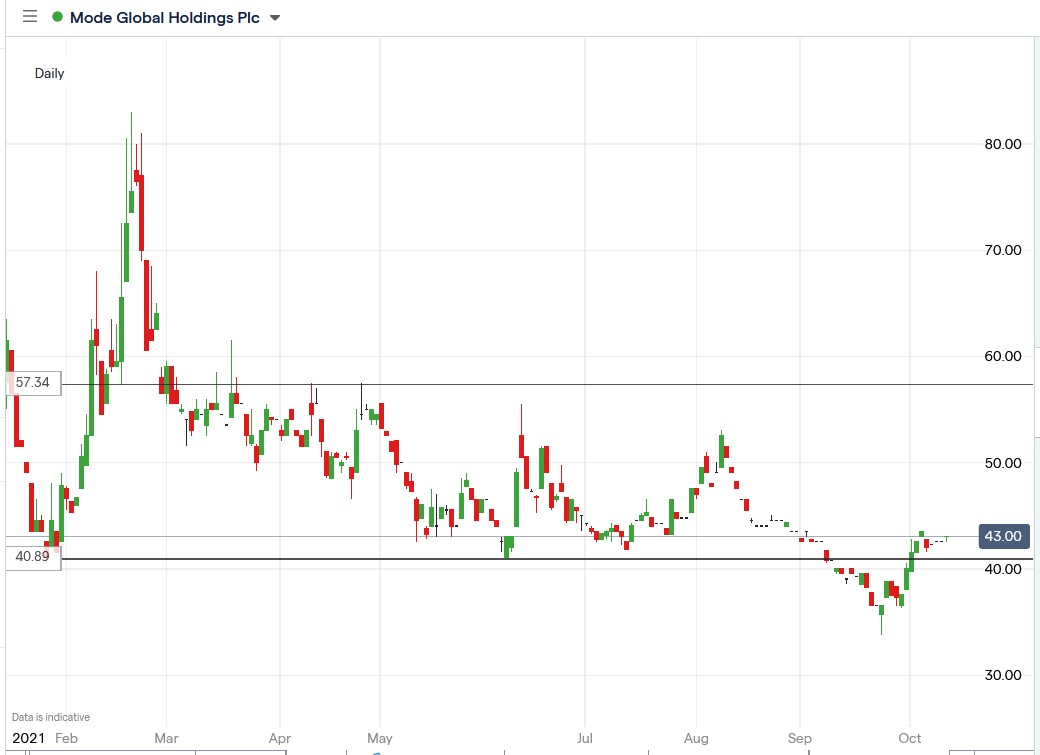
Task: Open the hamburger menu icon
Action: coord(29,17)
